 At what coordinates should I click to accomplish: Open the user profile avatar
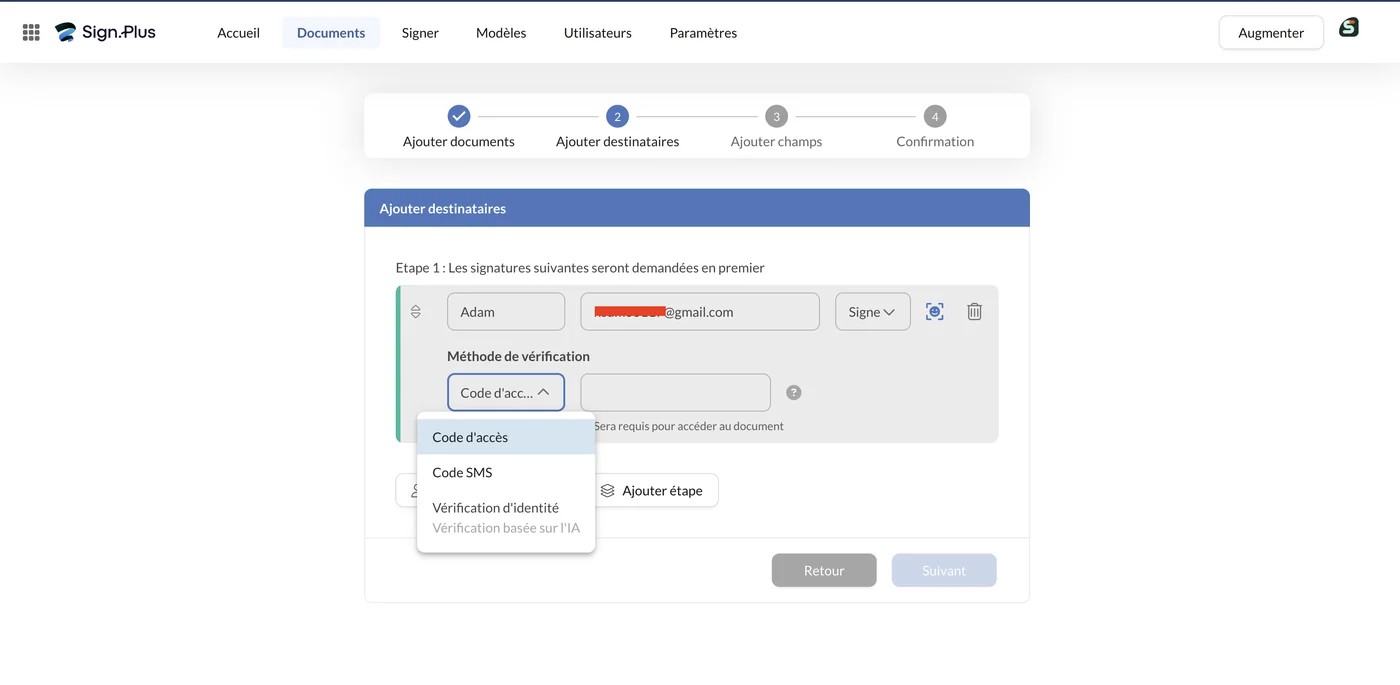point(1349,28)
